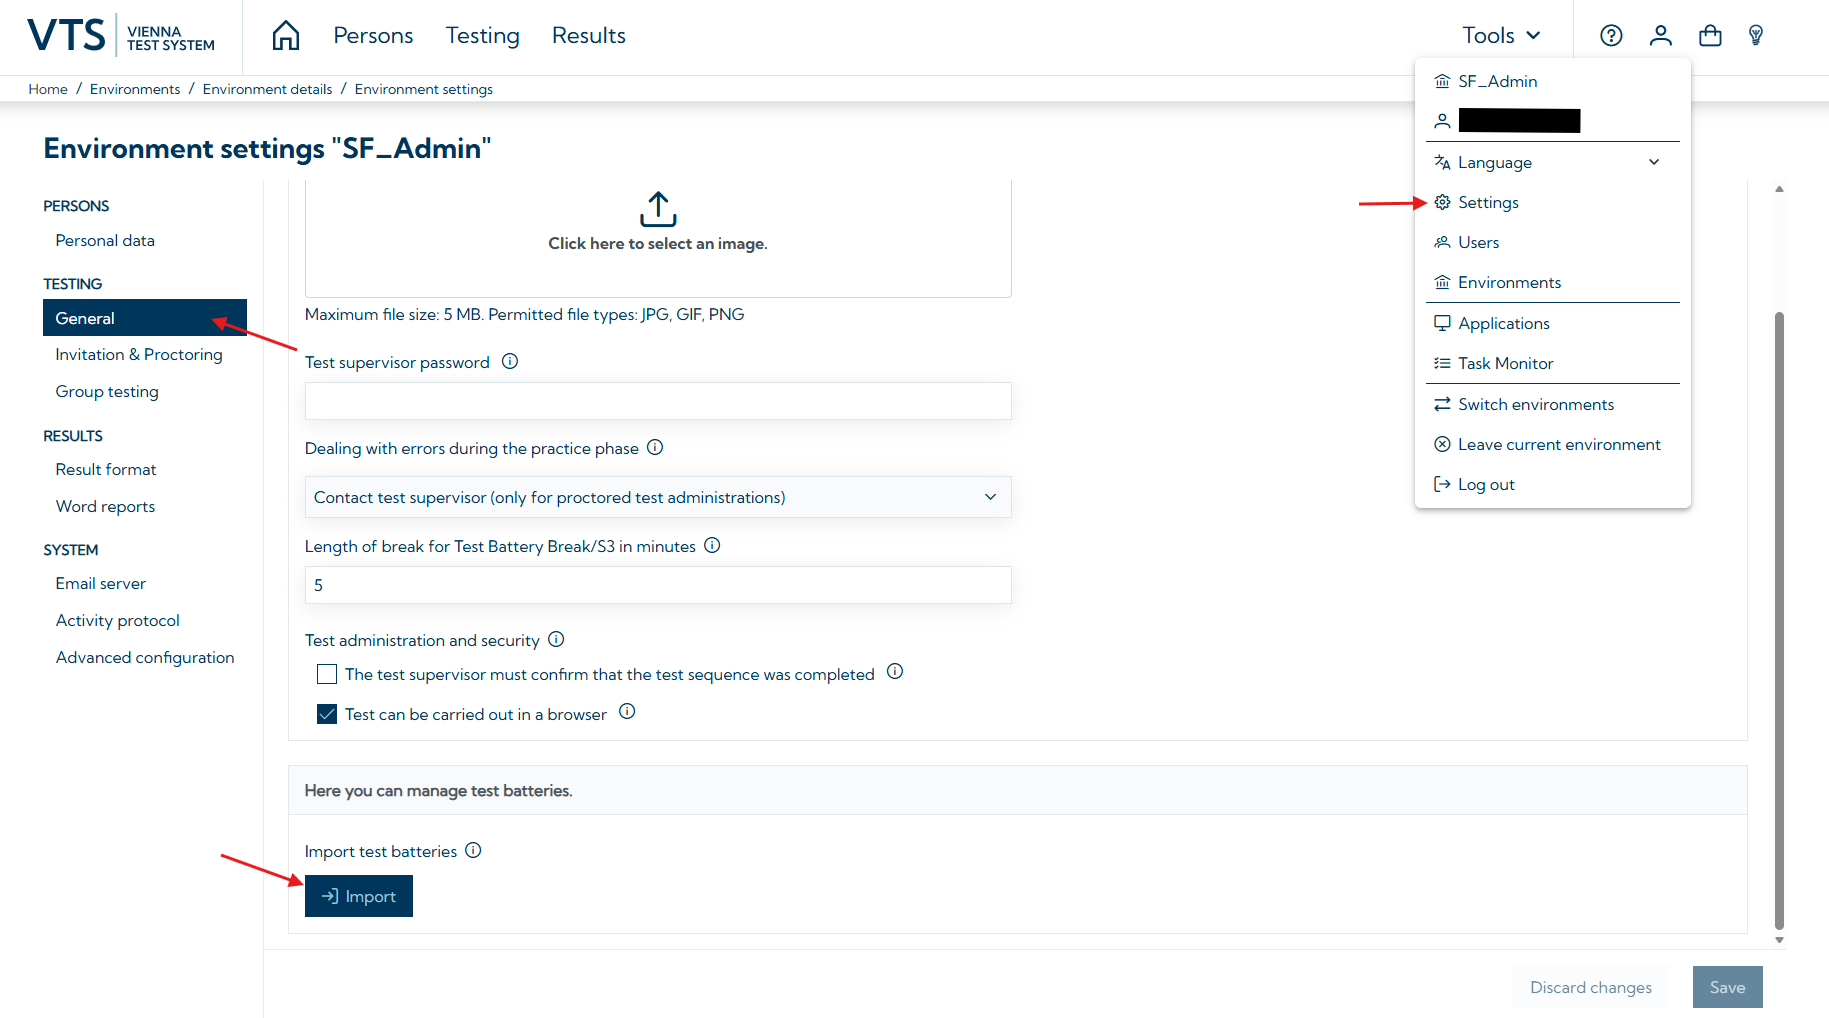The height and width of the screenshot is (1018, 1829).
Task: Click the scrollbar down arrow
Action: tap(1779, 940)
